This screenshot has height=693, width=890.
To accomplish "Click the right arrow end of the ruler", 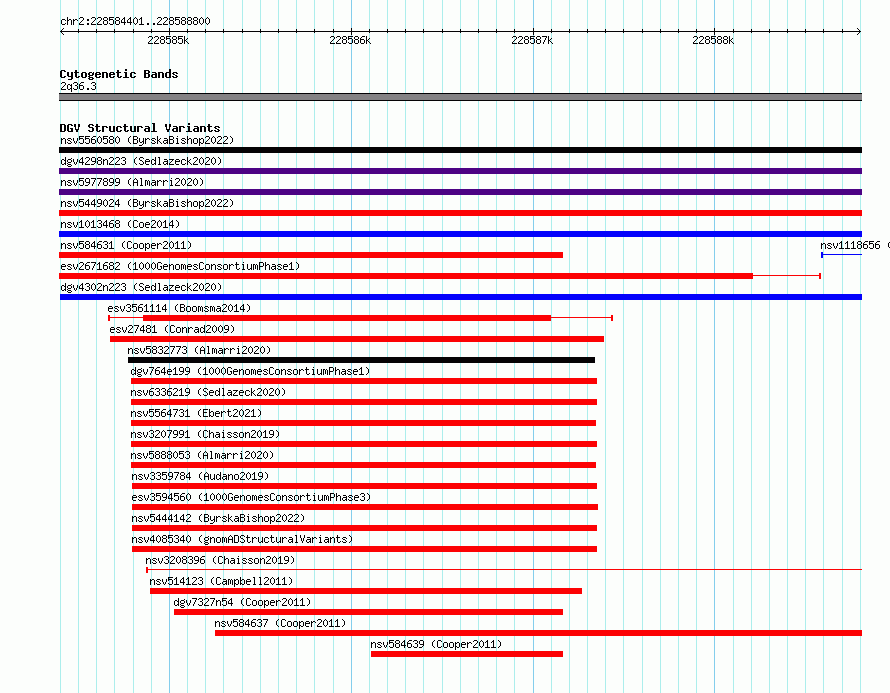I will click(x=859, y=31).
